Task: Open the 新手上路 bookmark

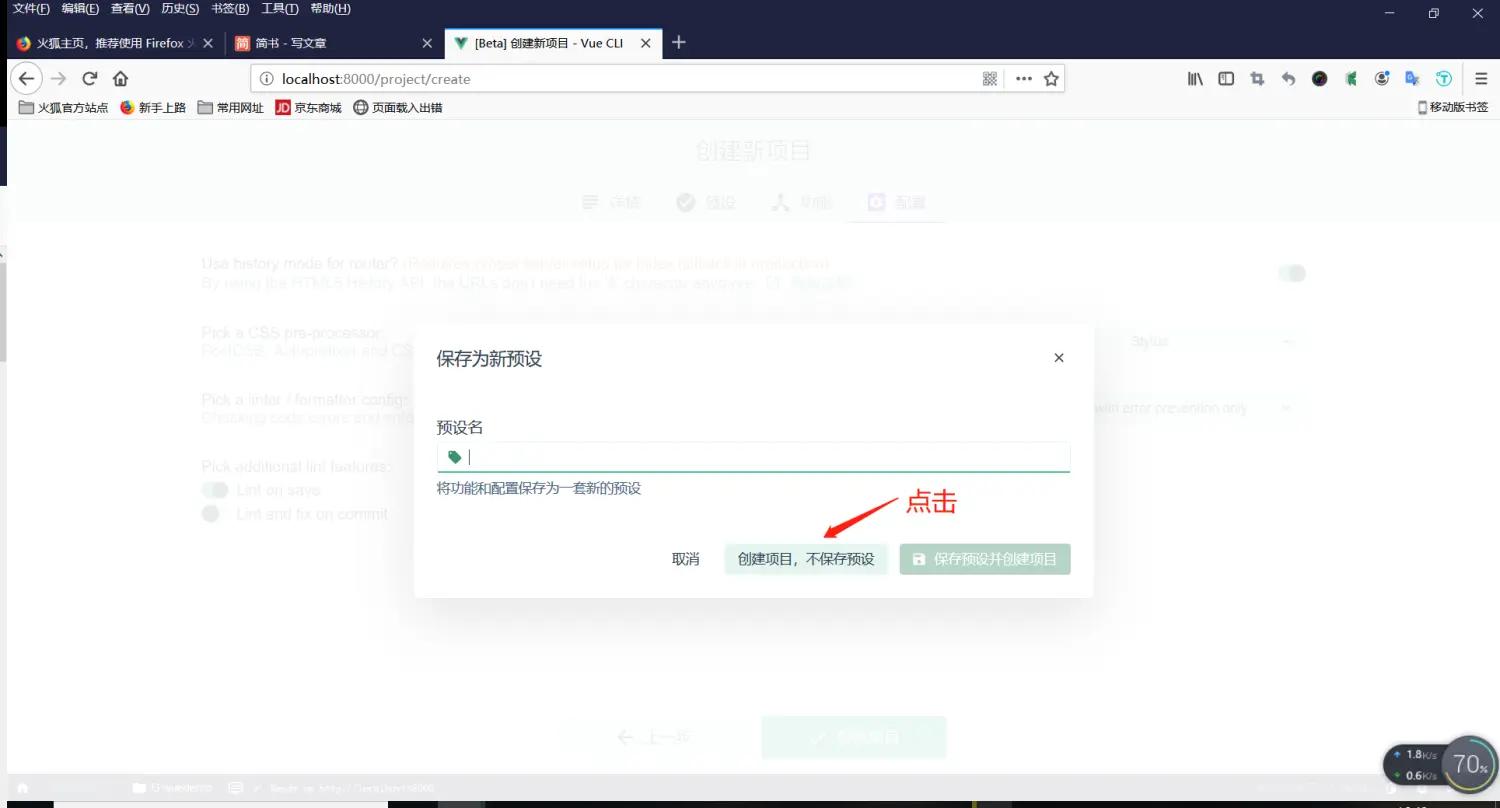Action: click(153, 107)
